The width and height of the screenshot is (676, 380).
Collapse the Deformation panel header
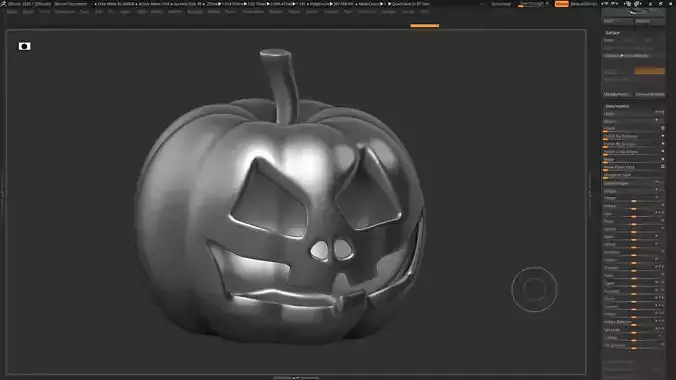coord(617,106)
